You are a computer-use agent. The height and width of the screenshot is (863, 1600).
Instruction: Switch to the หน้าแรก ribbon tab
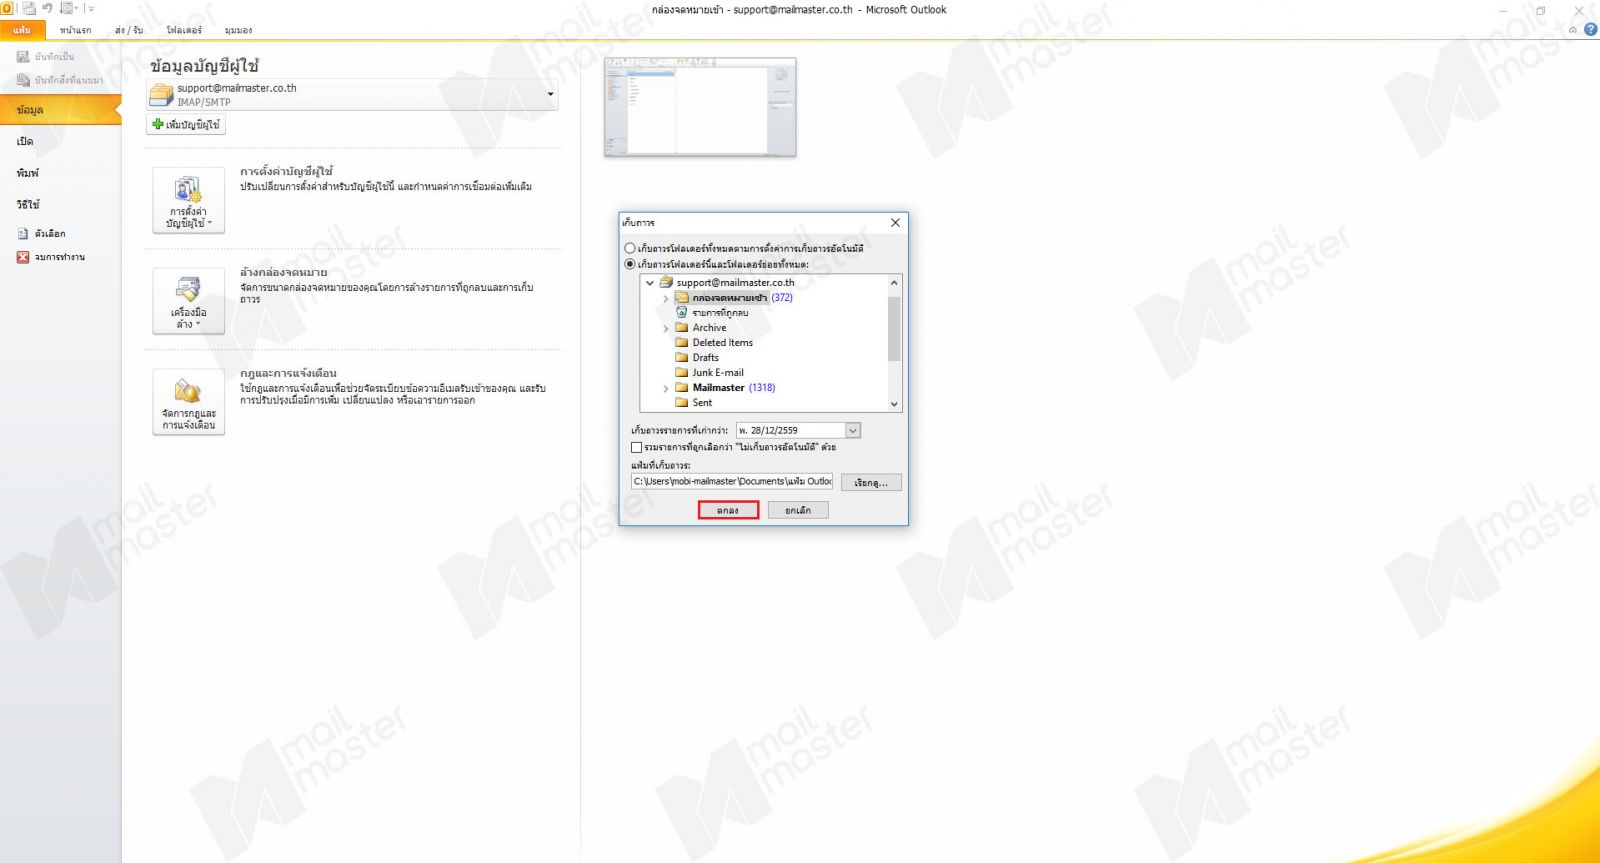[75, 30]
